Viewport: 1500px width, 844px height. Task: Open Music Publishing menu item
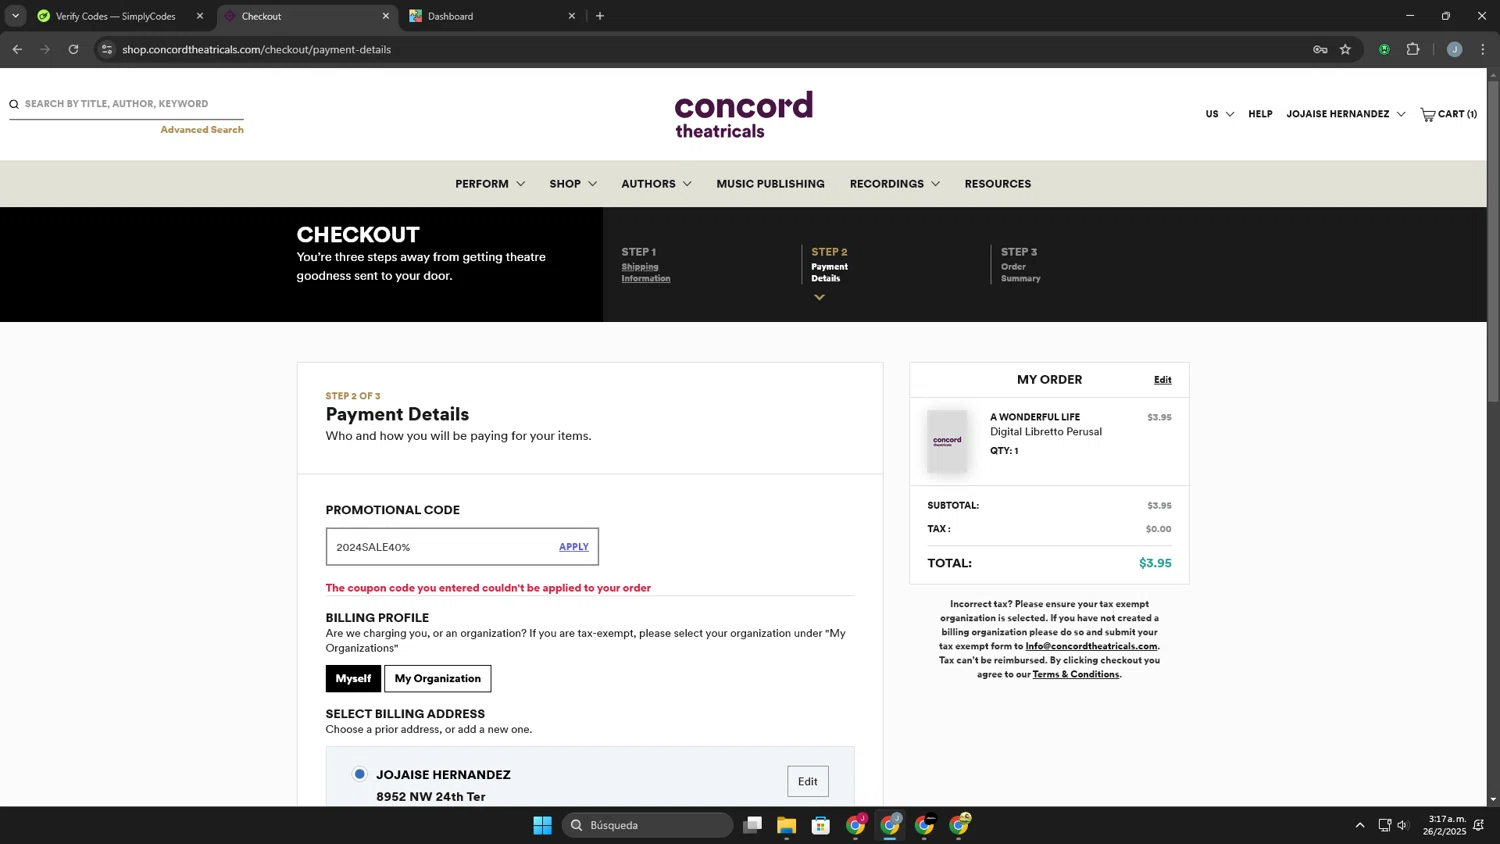(x=770, y=184)
